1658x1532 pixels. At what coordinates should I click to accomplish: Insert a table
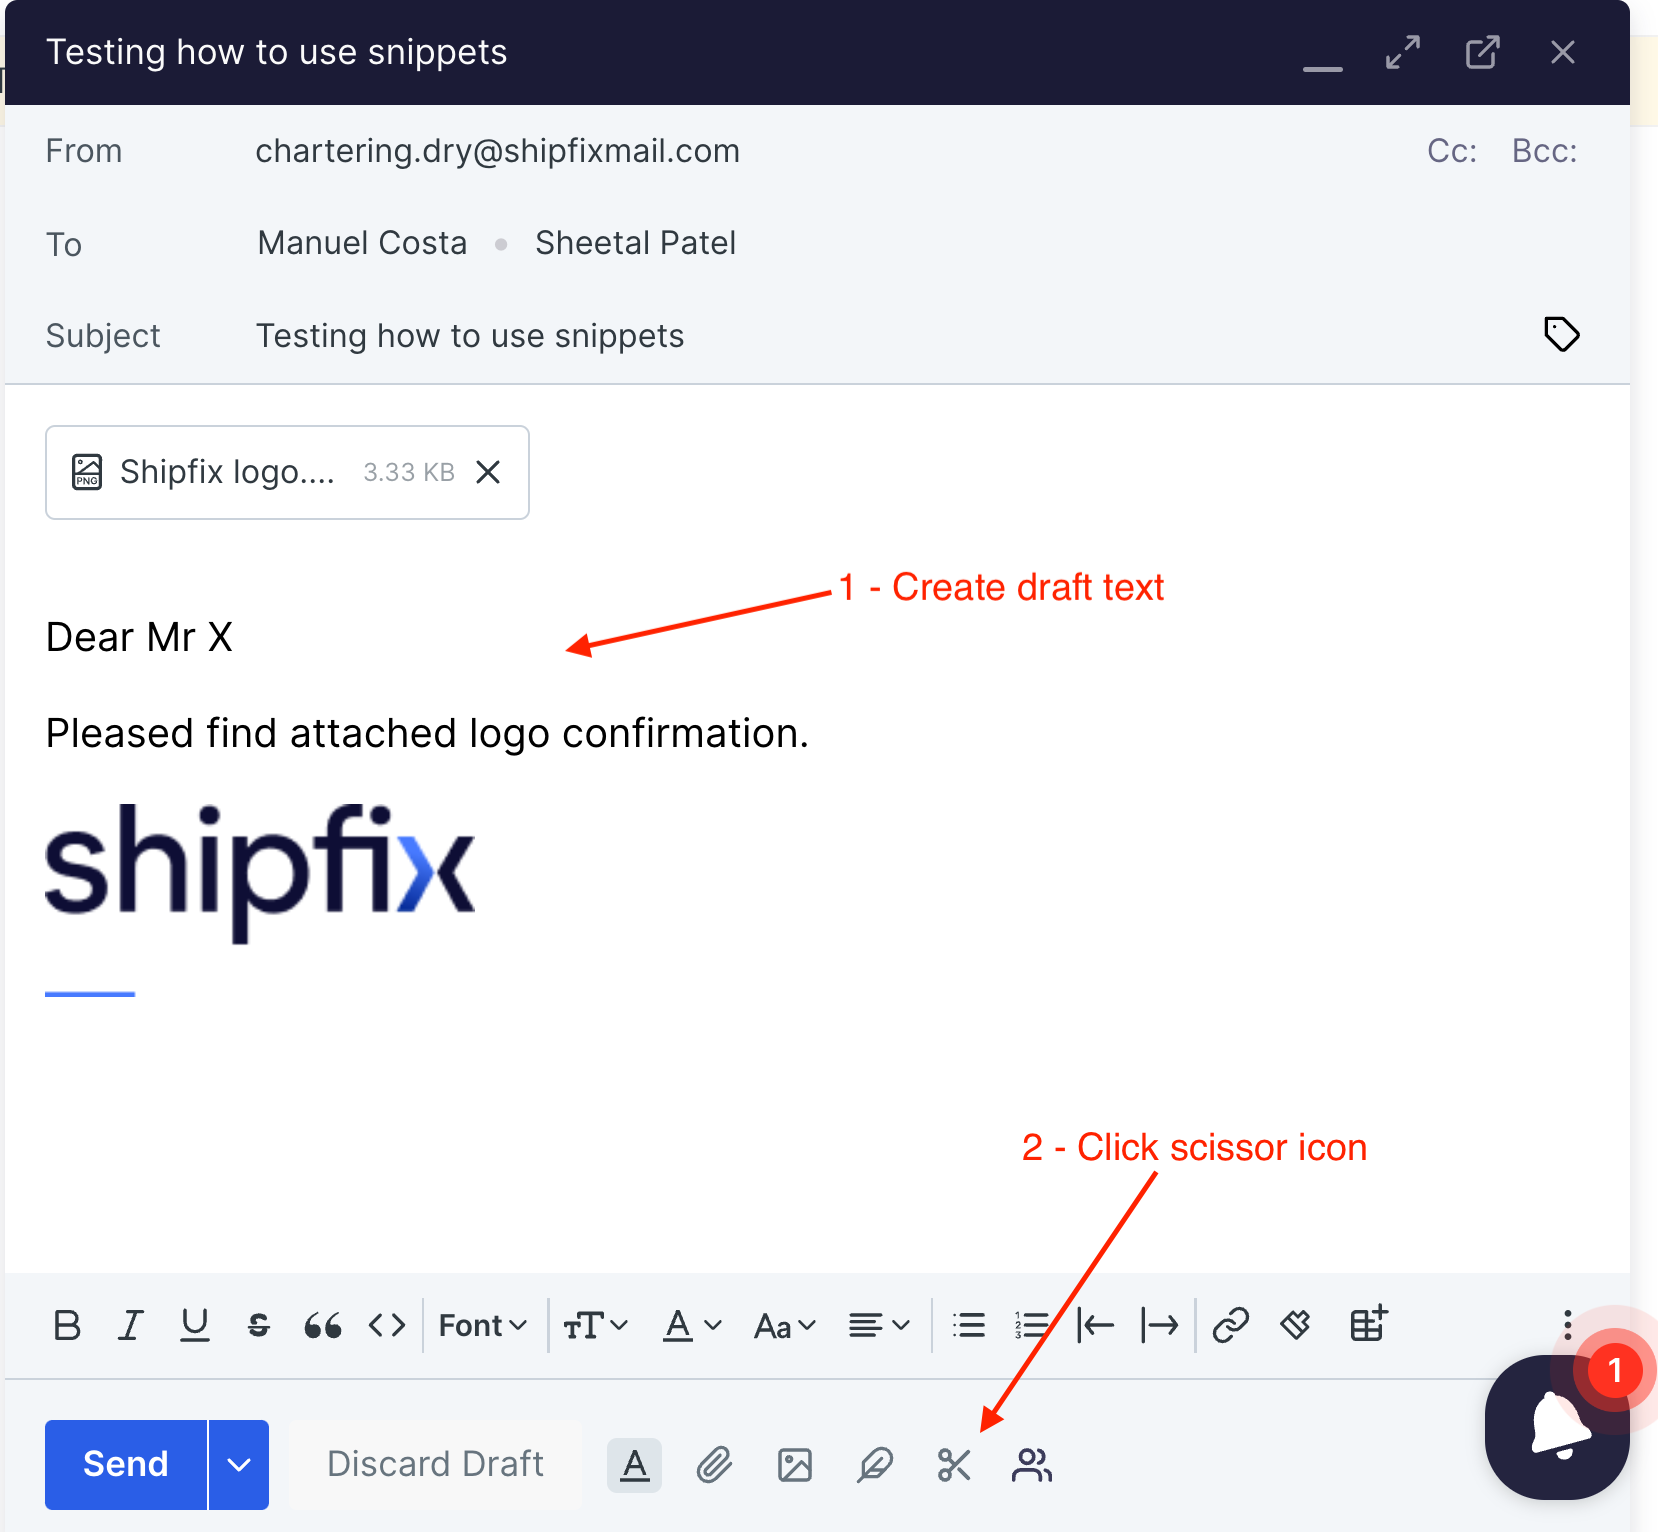pos(1369,1323)
